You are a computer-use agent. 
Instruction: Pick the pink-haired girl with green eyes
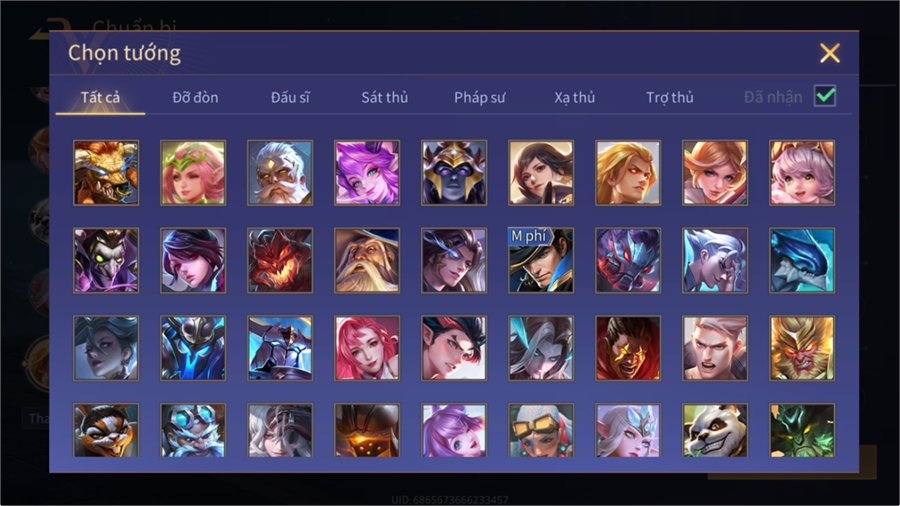[x=802, y=173]
